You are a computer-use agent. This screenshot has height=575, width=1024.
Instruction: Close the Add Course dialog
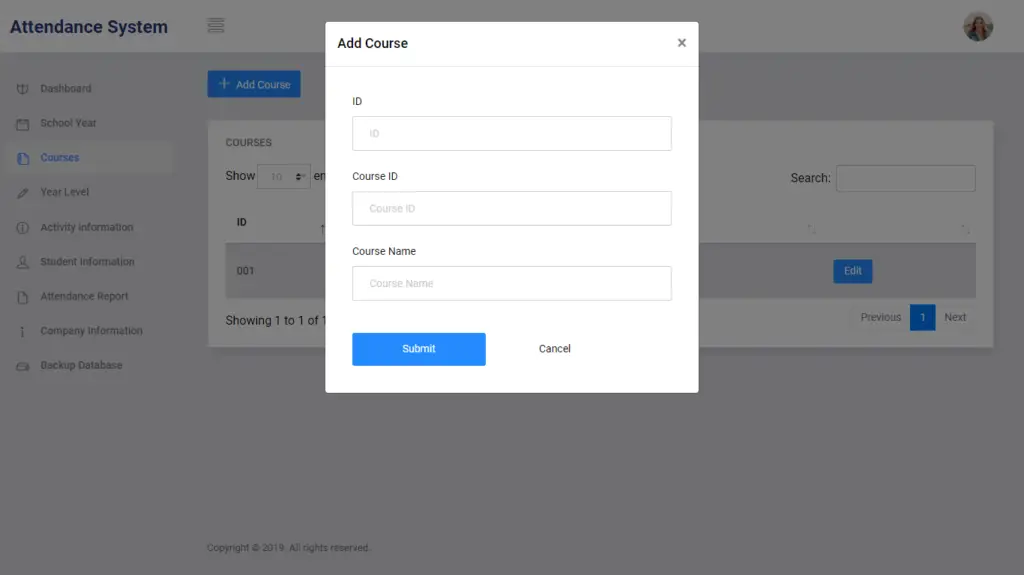click(x=681, y=43)
